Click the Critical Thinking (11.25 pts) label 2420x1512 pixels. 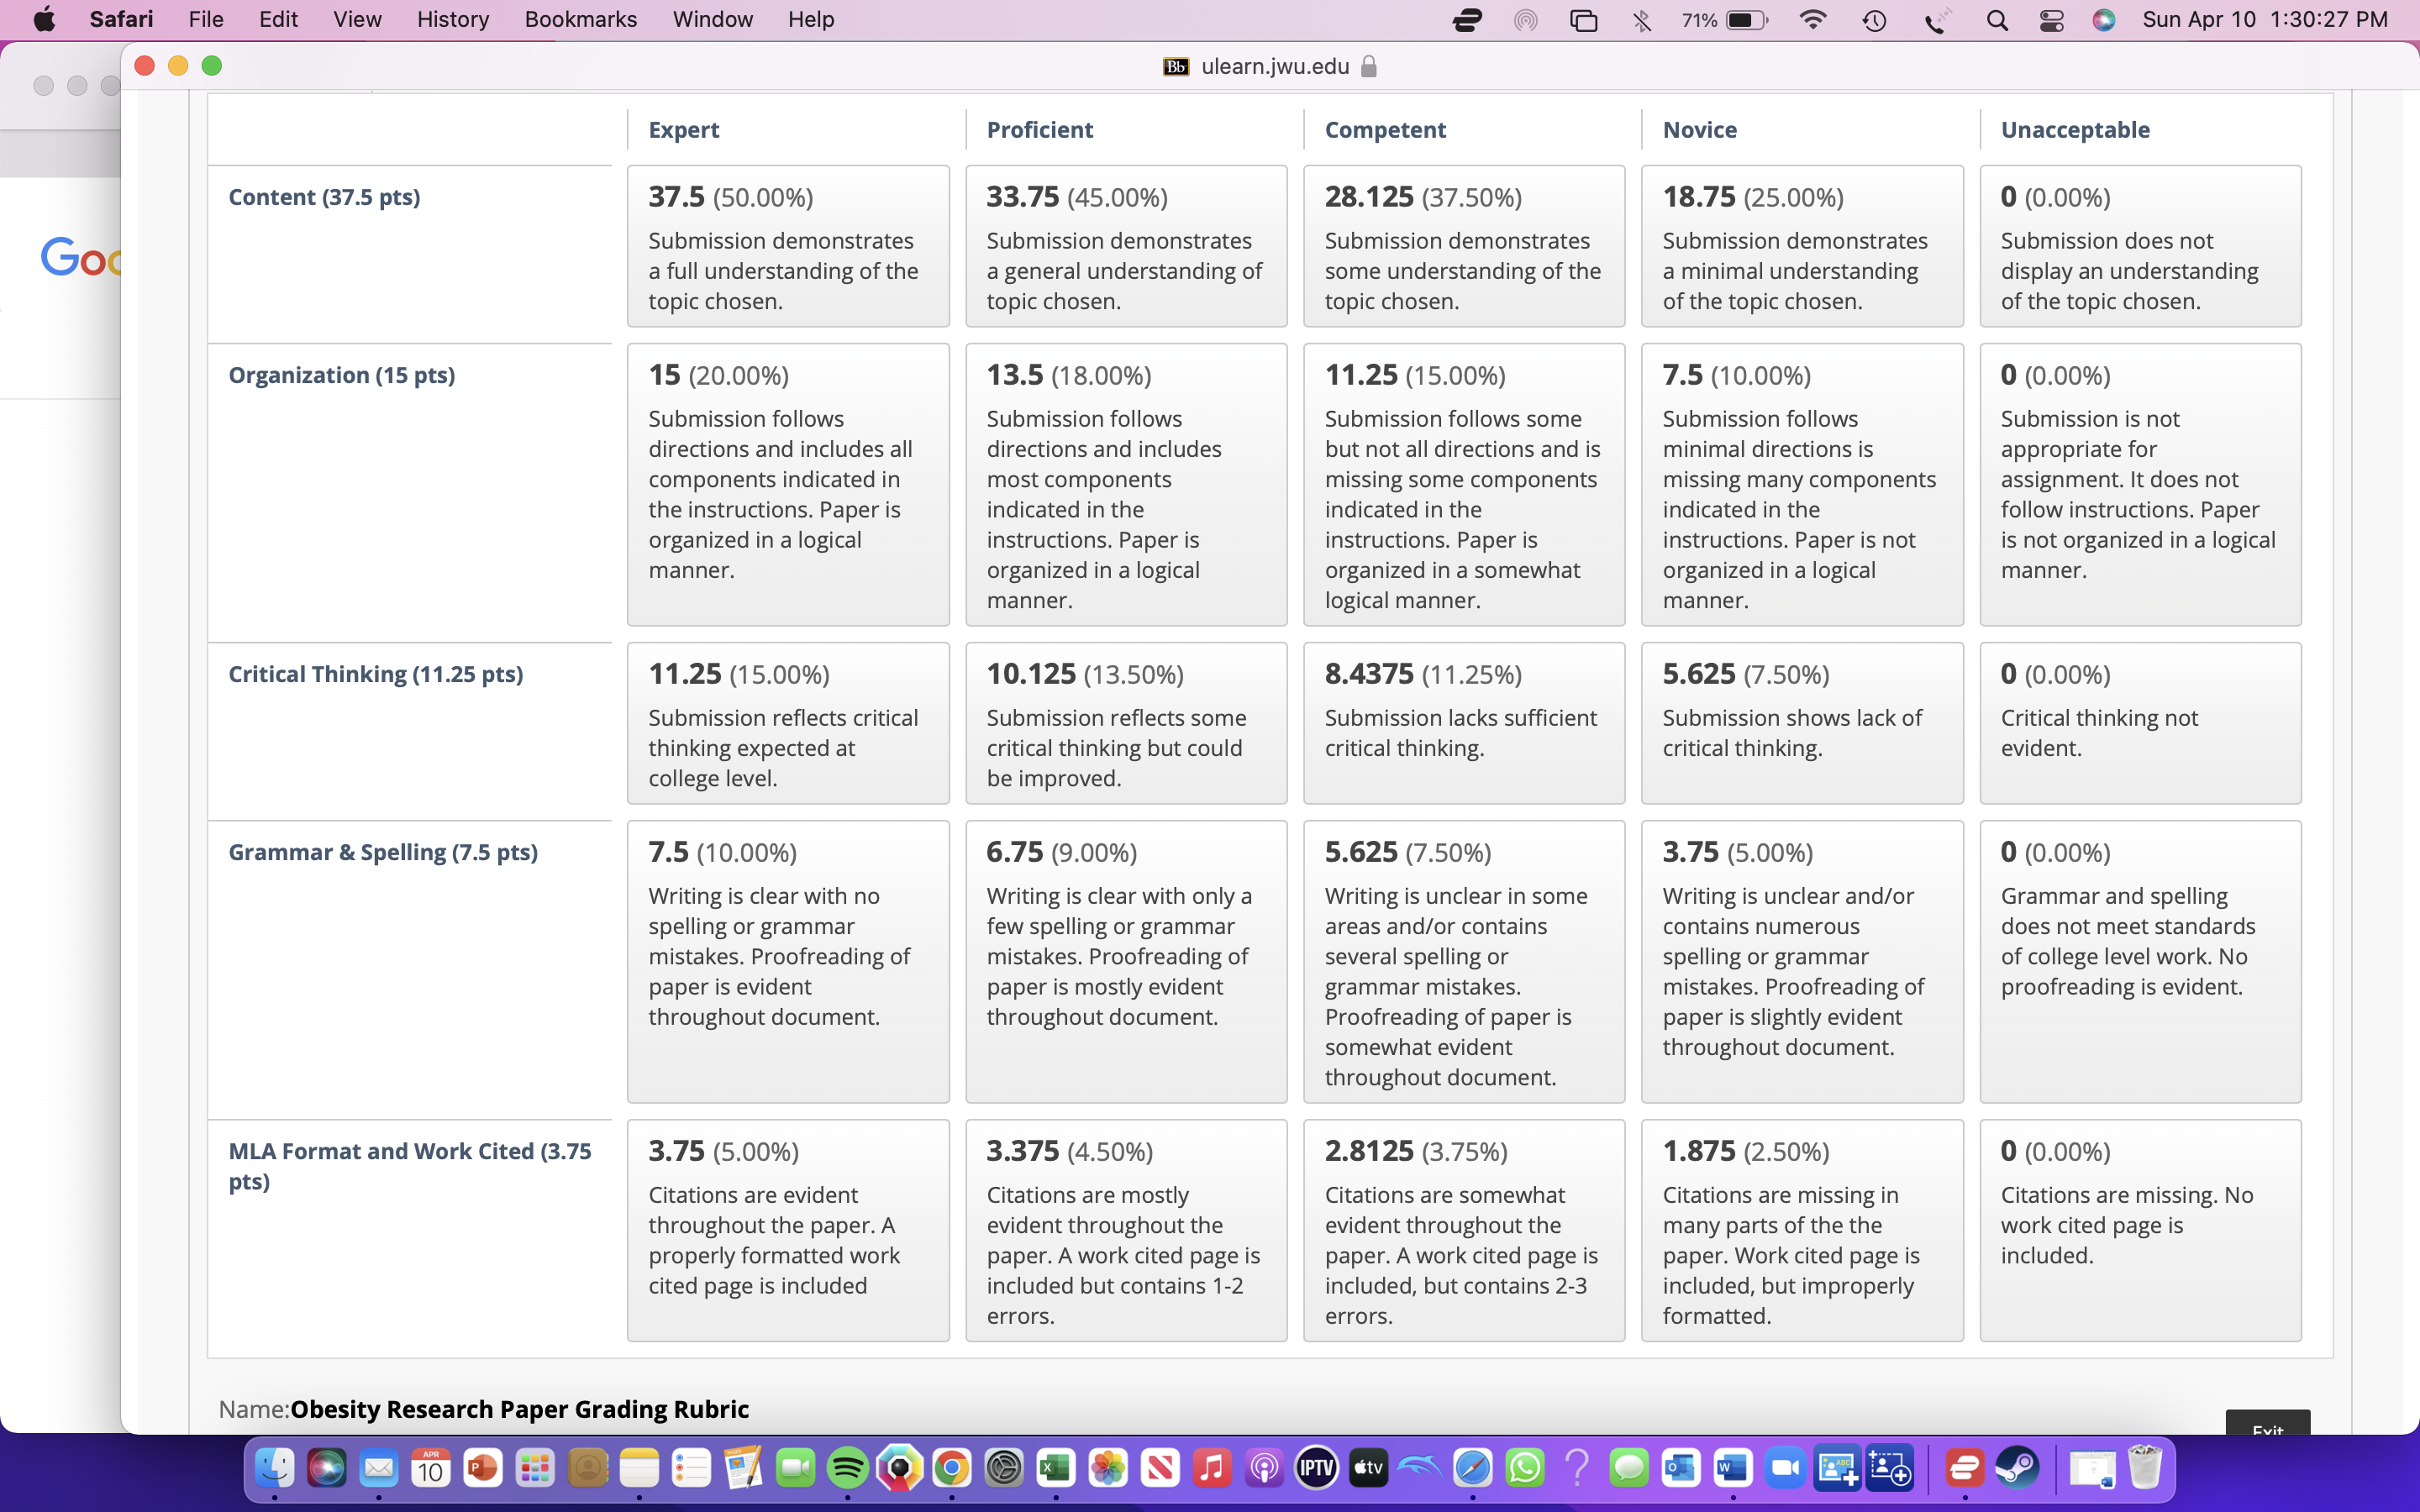376,674
